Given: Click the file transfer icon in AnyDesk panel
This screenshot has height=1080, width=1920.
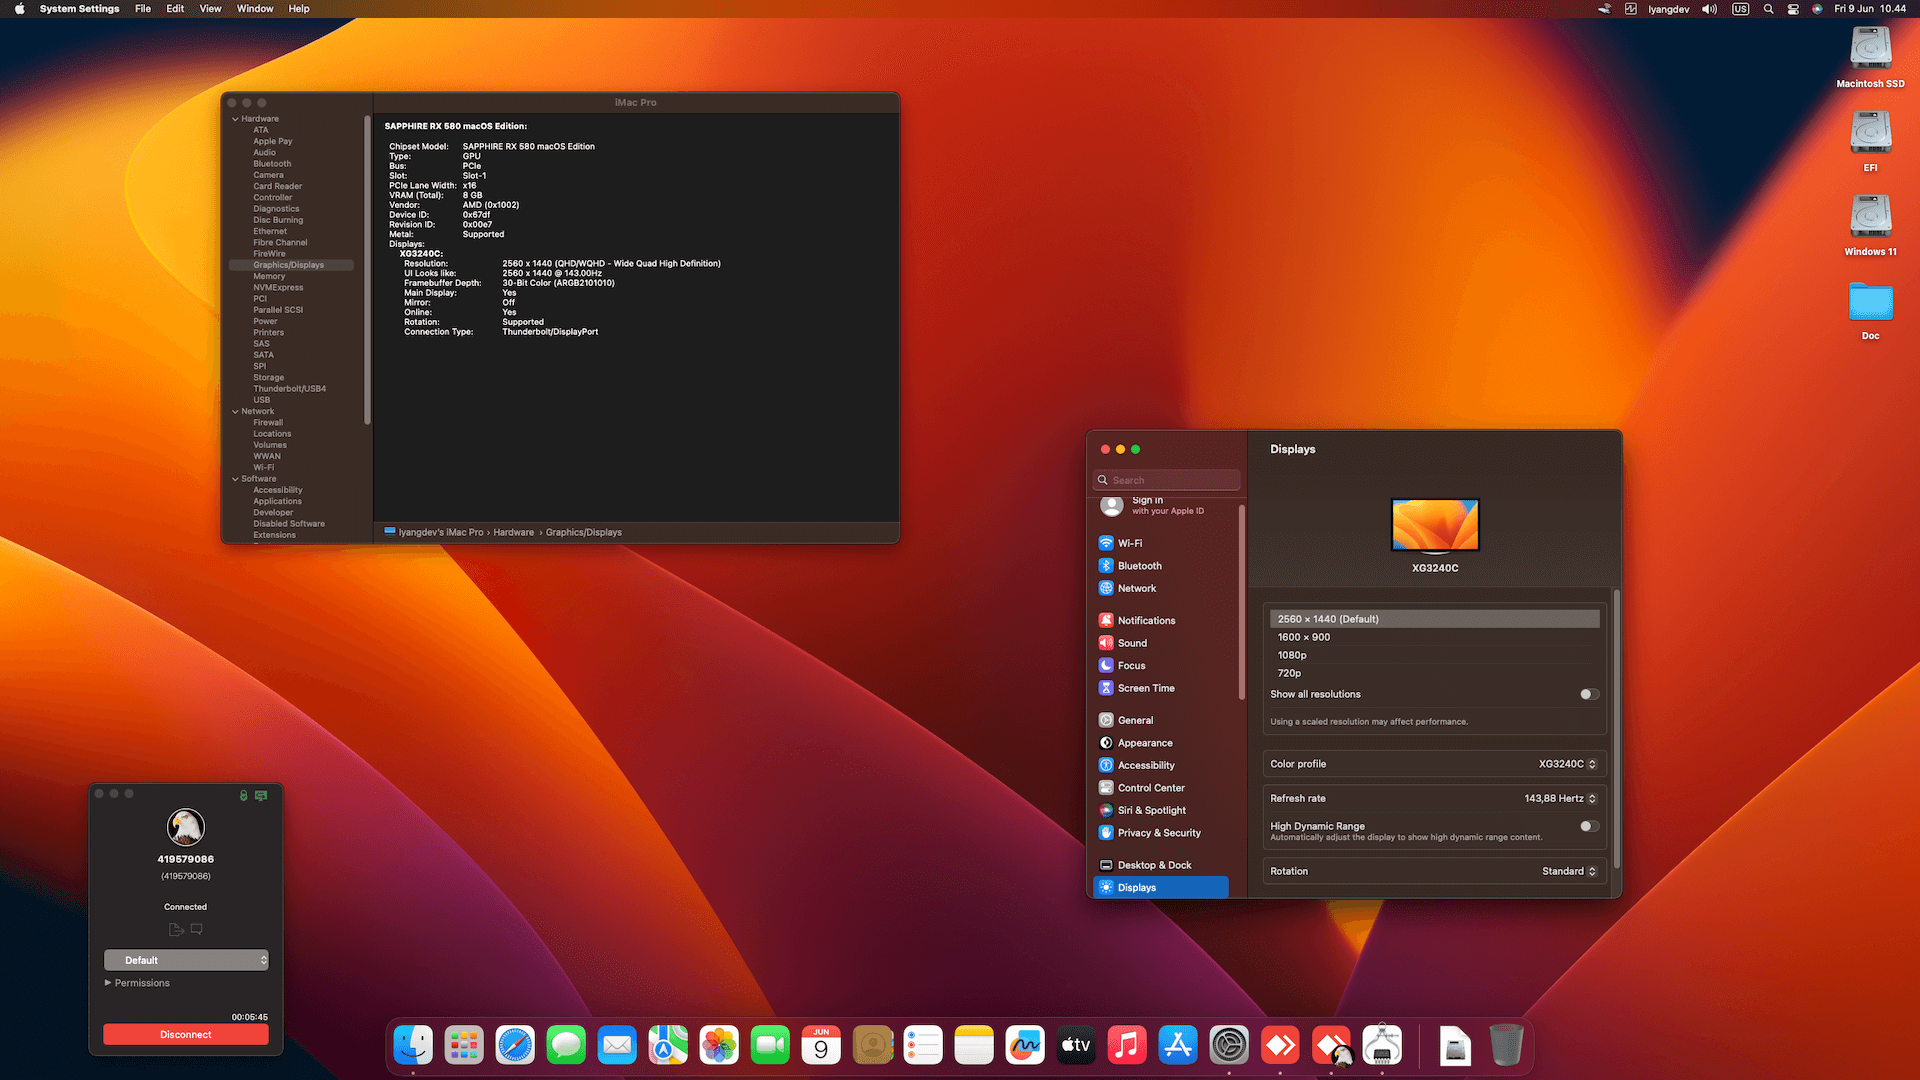Looking at the screenshot, I should tap(176, 930).
